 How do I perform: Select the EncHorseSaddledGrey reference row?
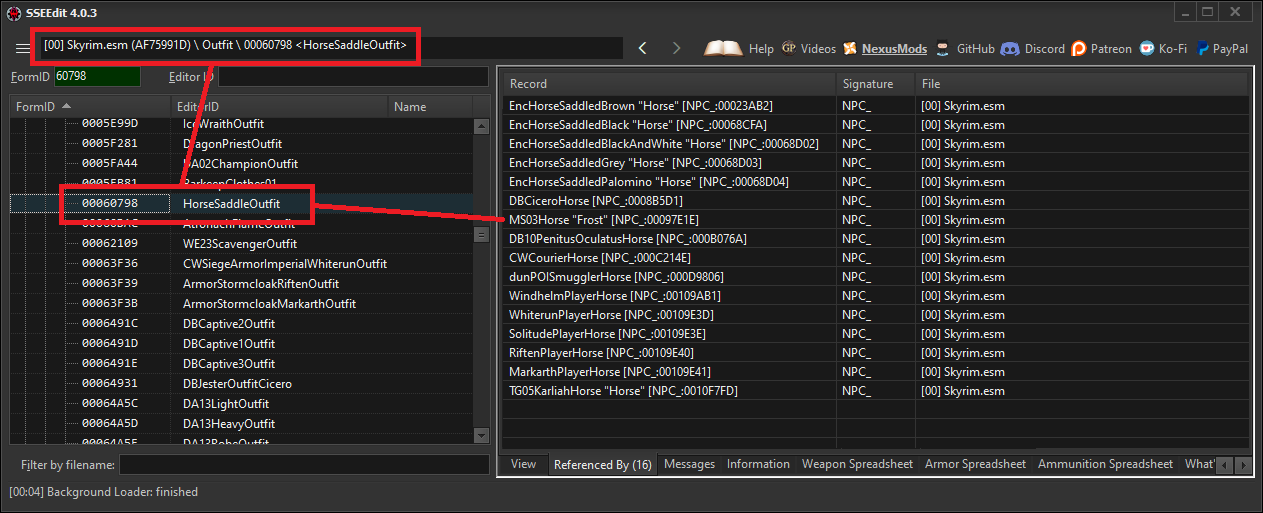pyautogui.click(x=875, y=162)
